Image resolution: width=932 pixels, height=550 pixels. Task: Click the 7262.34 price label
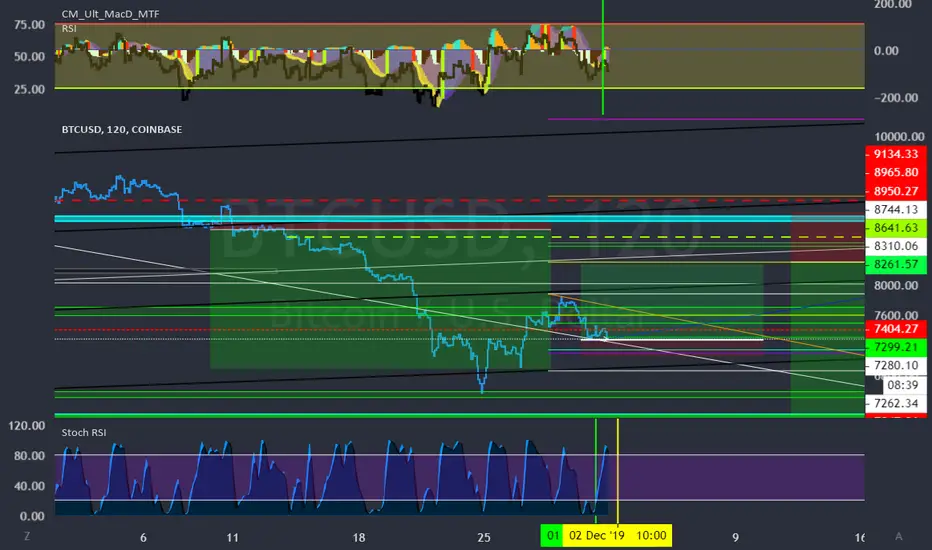896,403
